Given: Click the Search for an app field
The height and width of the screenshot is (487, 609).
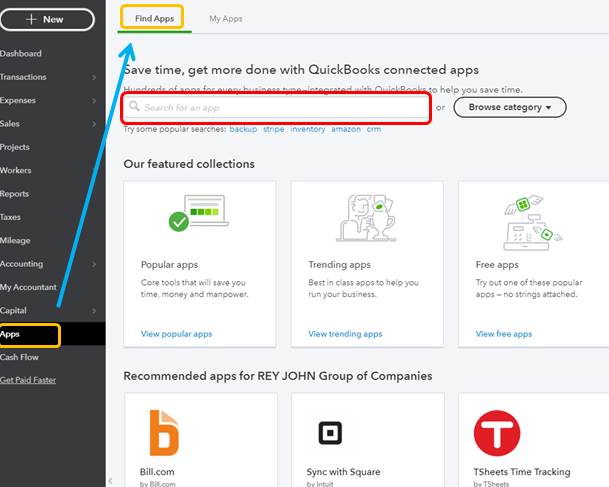Looking at the screenshot, I should [276, 107].
